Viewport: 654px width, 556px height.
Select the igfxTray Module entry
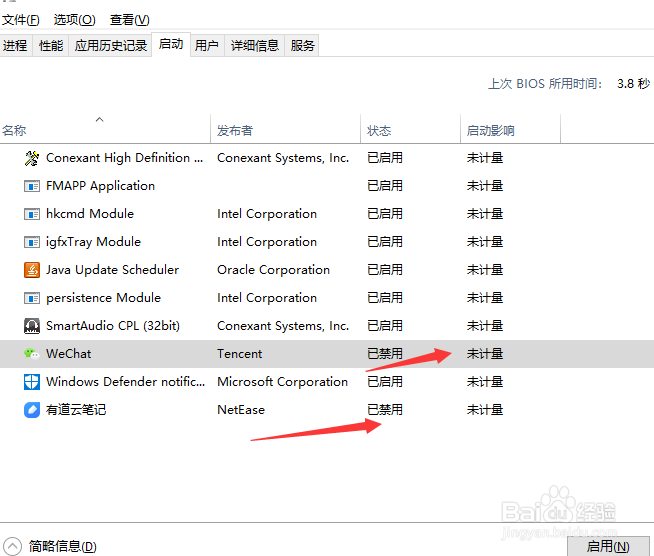pos(93,242)
